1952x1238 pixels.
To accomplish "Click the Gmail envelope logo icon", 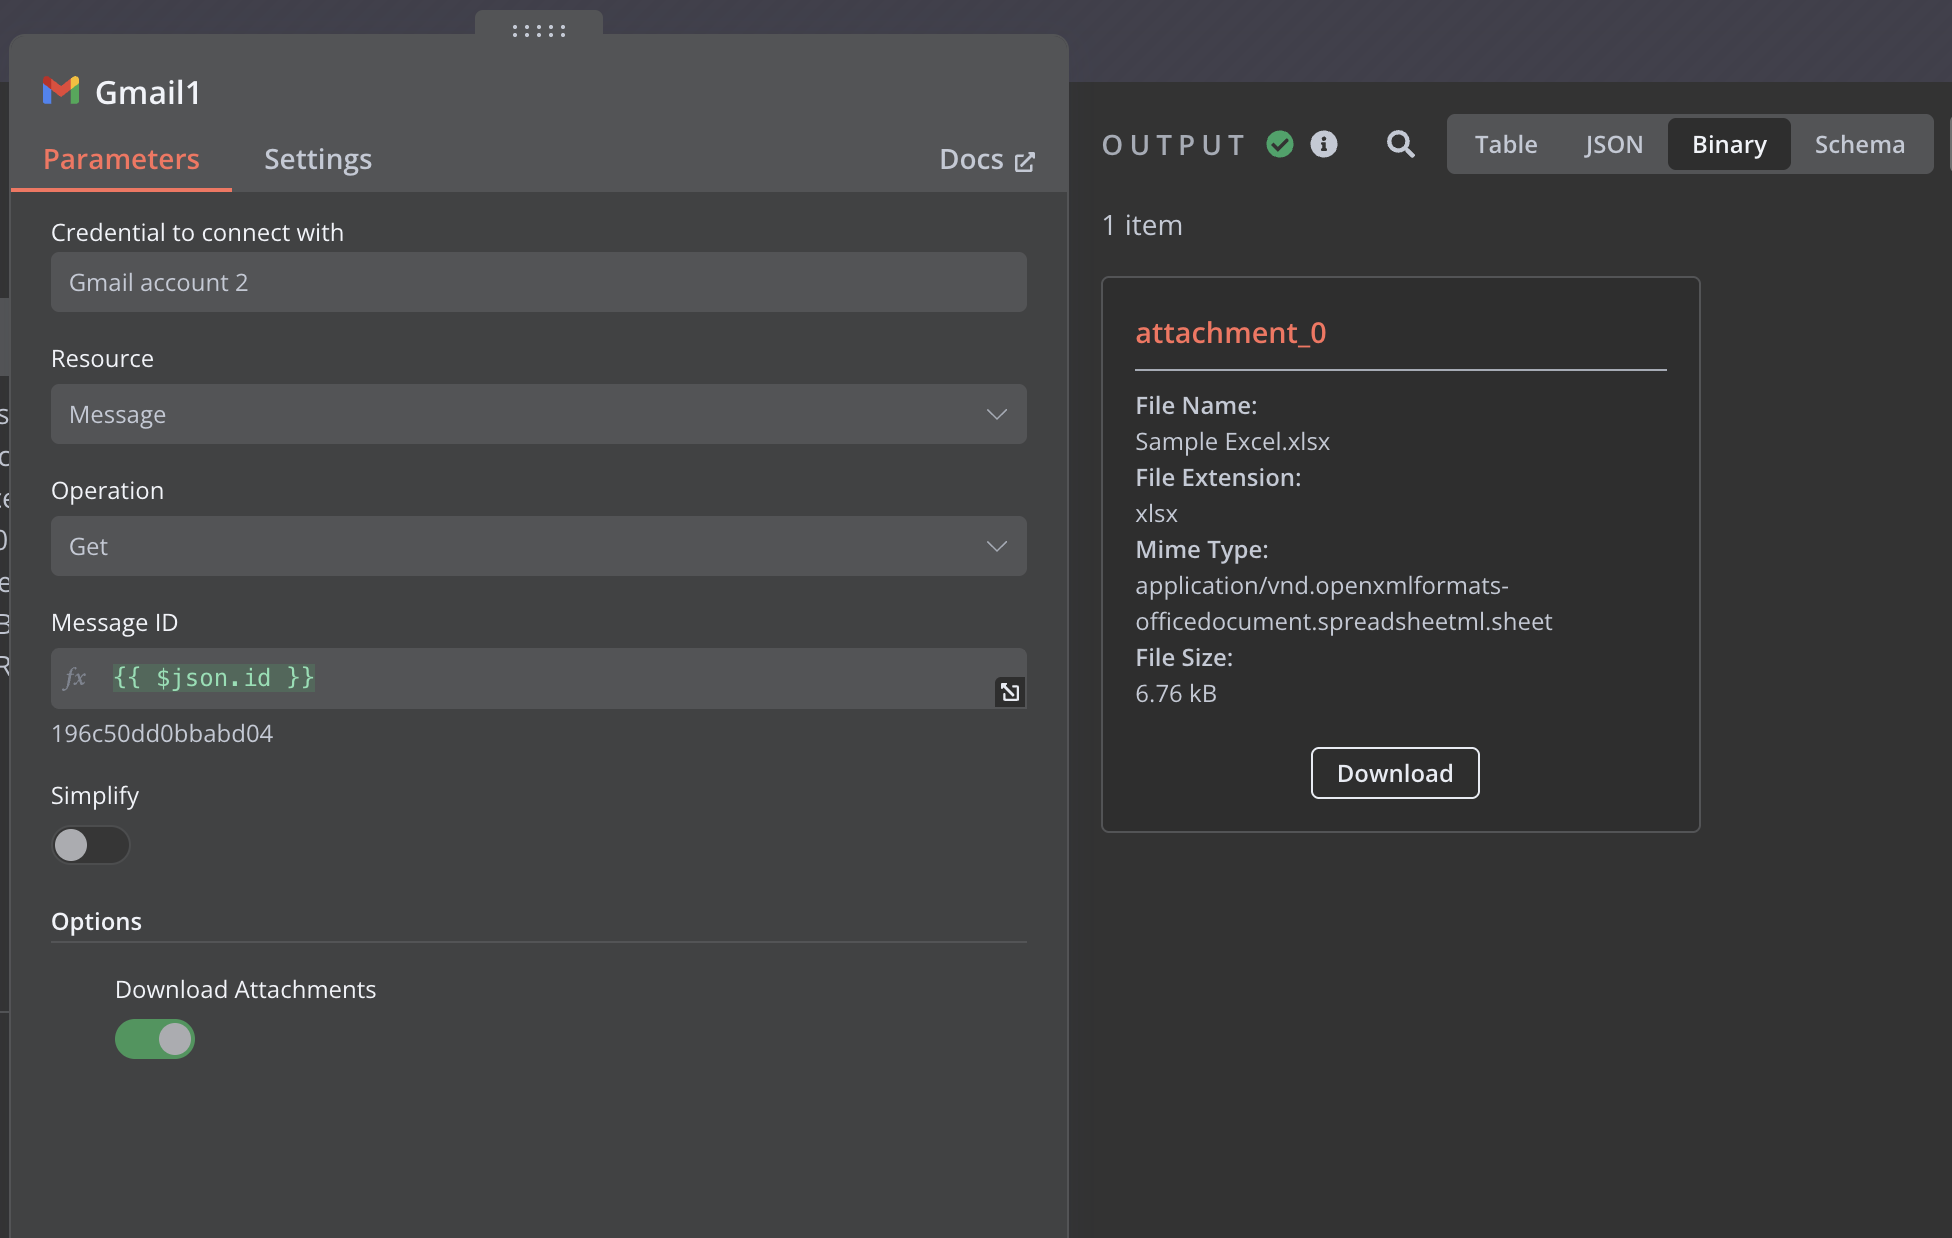I will tap(61, 91).
